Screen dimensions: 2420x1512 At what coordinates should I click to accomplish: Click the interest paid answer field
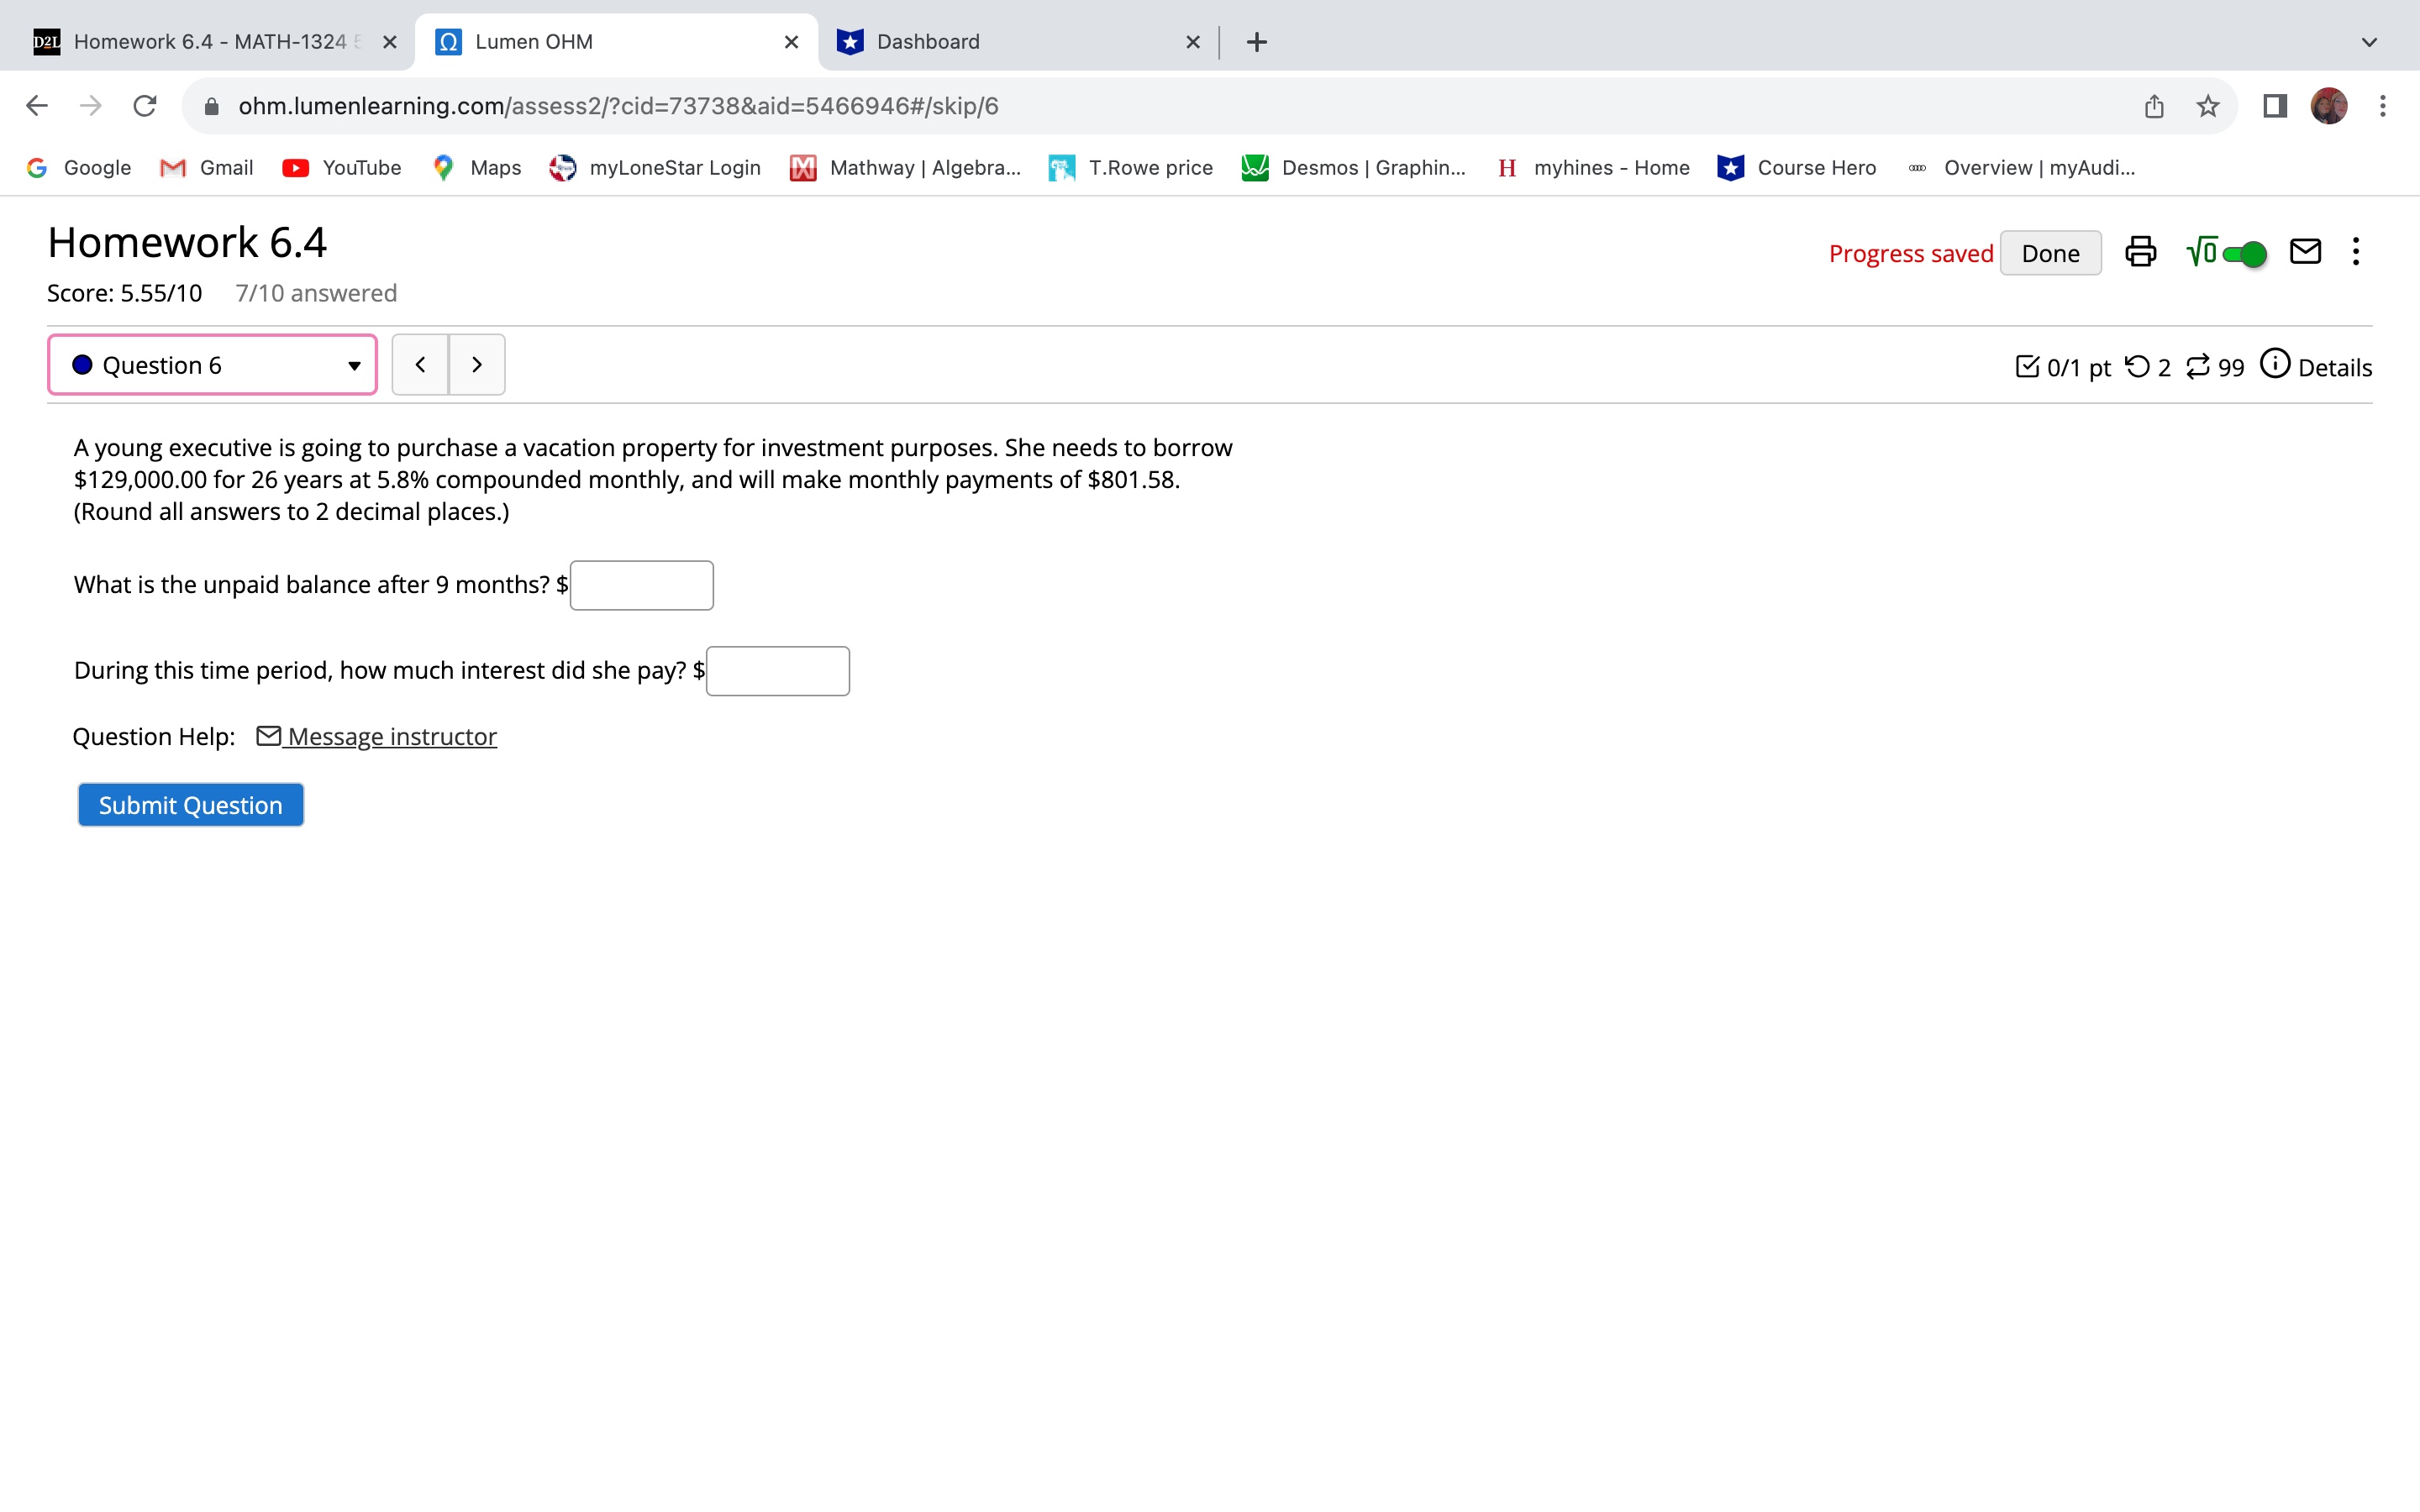point(777,671)
